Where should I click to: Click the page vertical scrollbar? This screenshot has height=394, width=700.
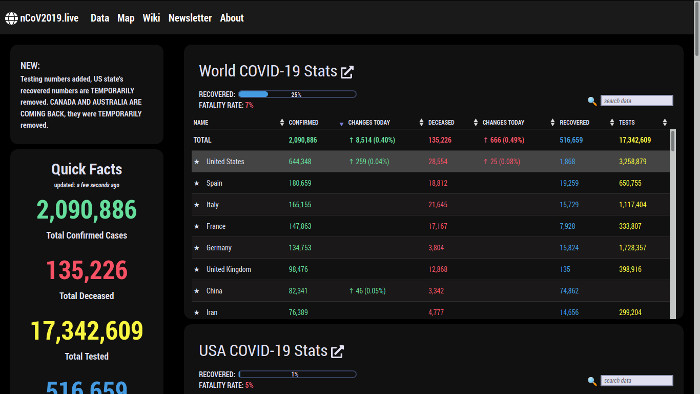point(697,197)
